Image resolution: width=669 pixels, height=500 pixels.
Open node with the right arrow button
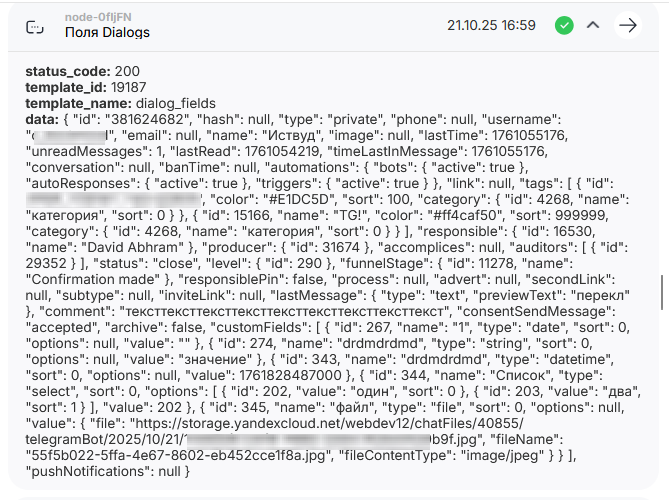coord(628,26)
